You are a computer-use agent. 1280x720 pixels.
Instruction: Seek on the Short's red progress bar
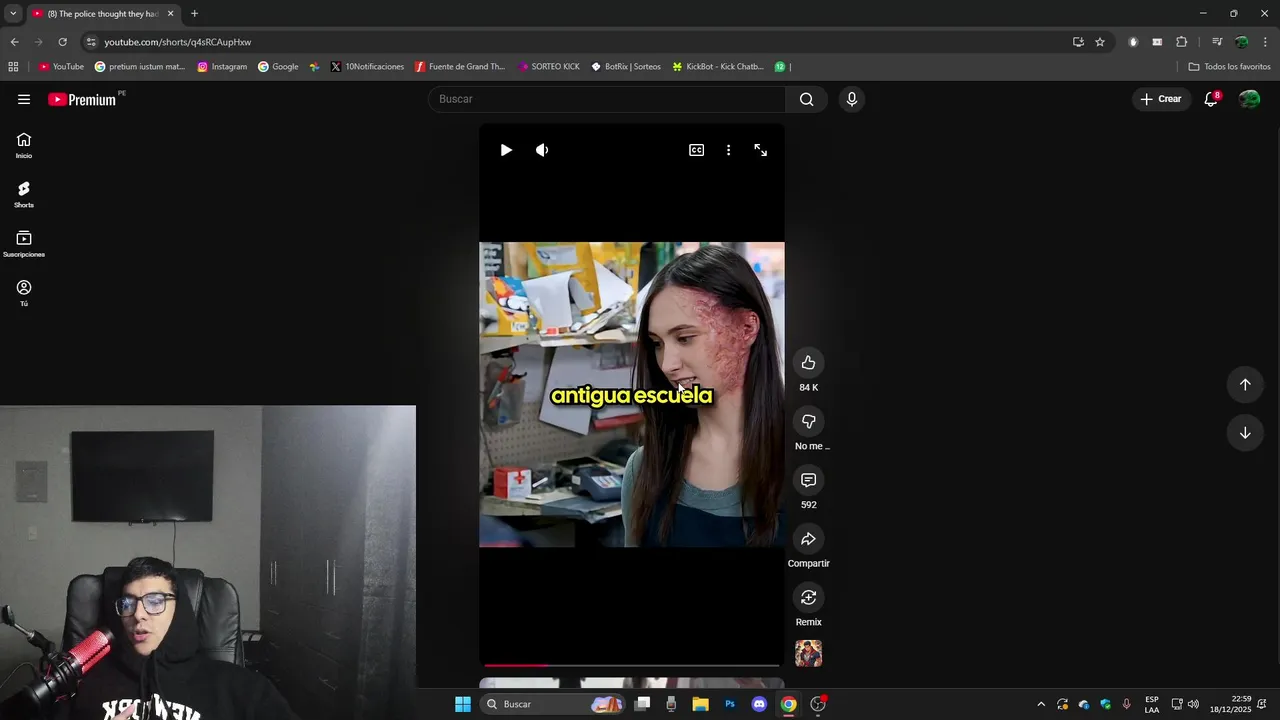click(x=632, y=665)
